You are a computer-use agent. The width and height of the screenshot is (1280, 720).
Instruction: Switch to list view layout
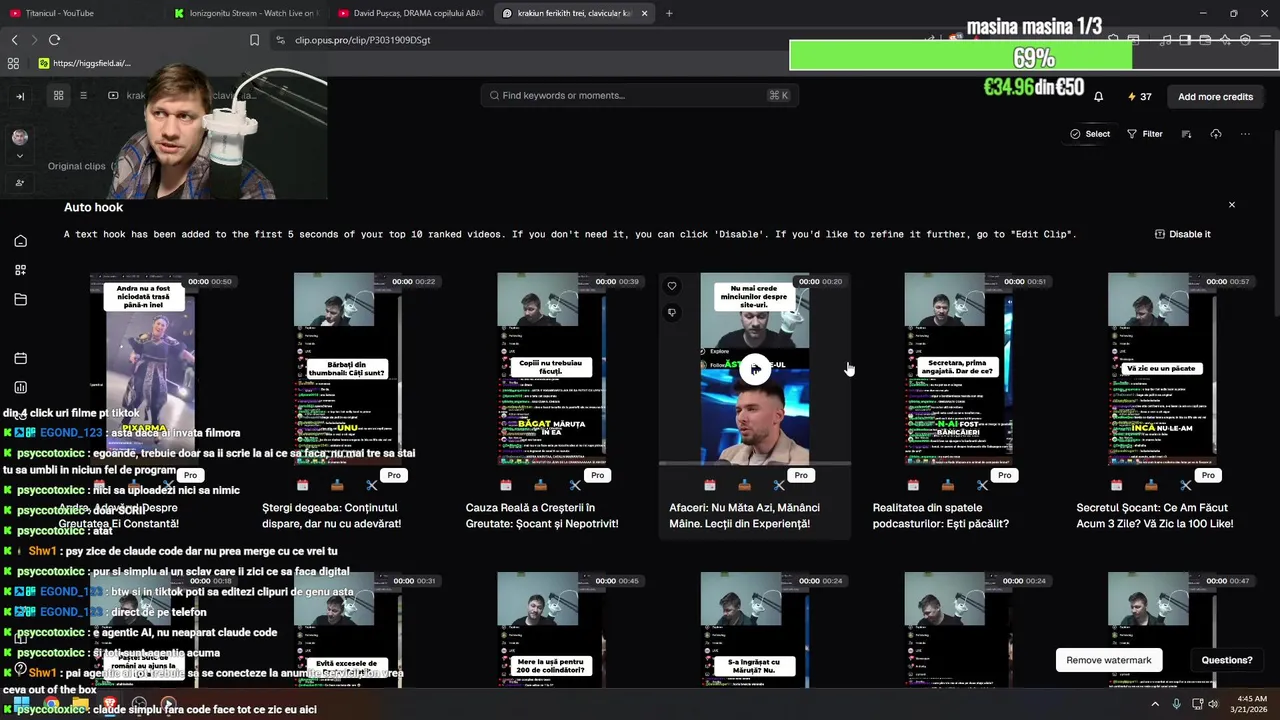84,96
